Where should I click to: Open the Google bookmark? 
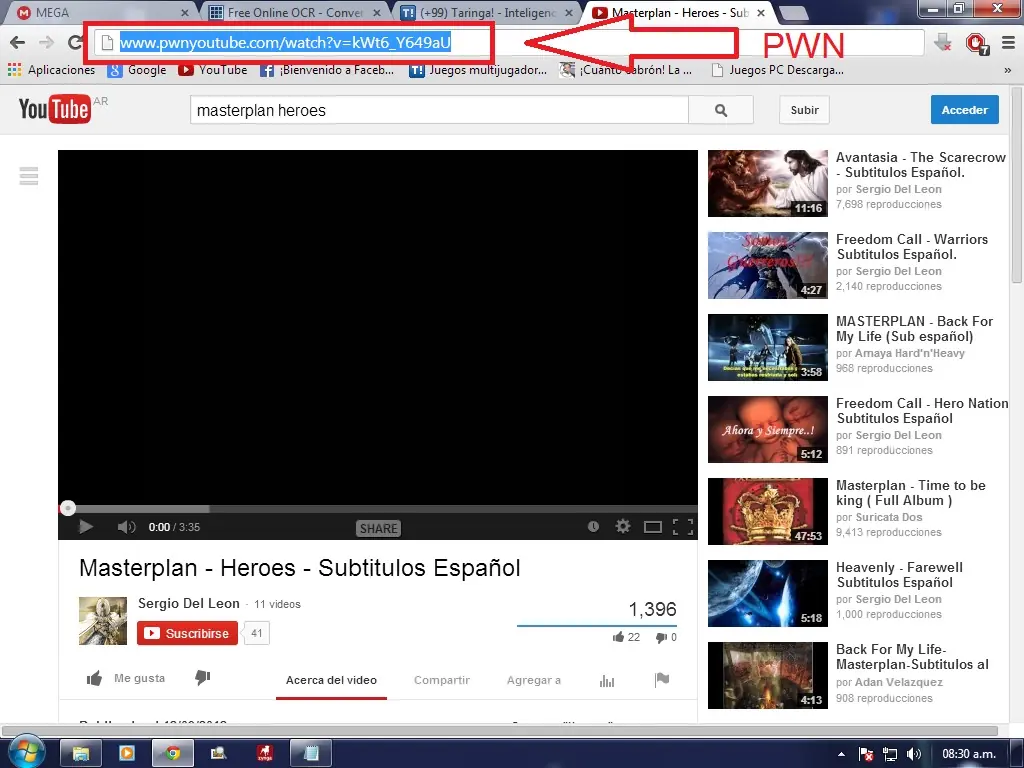click(137, 70)
